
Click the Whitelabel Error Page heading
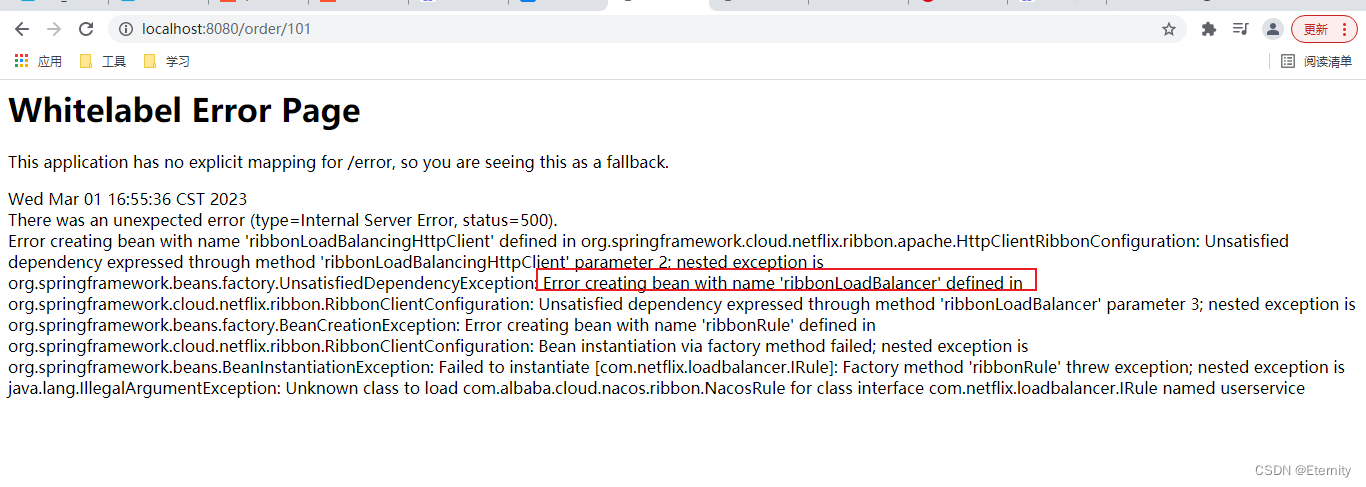(184, 110)
